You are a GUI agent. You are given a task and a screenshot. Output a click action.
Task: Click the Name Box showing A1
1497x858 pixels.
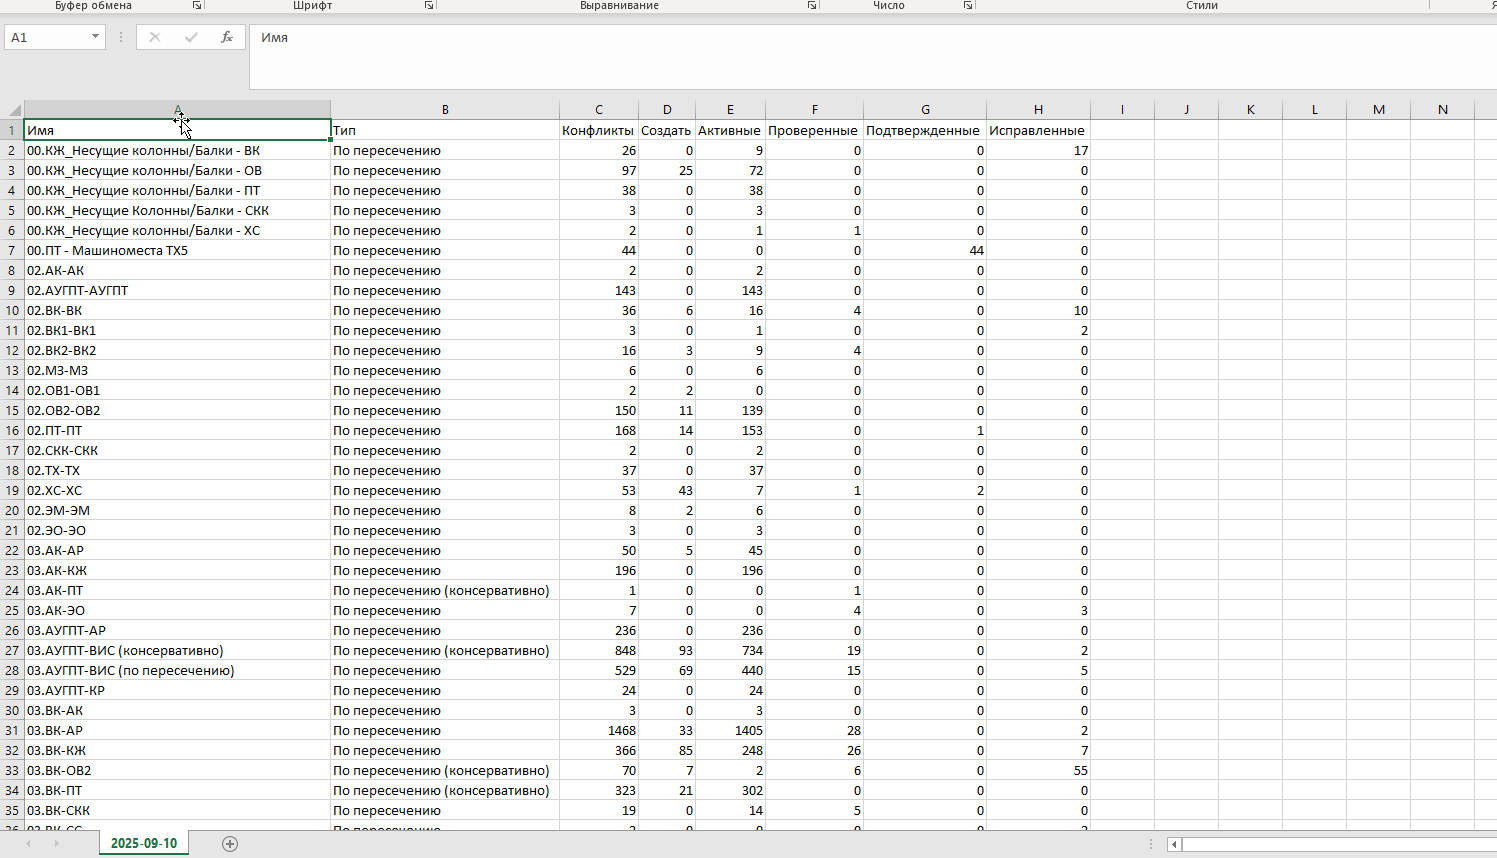47,37
